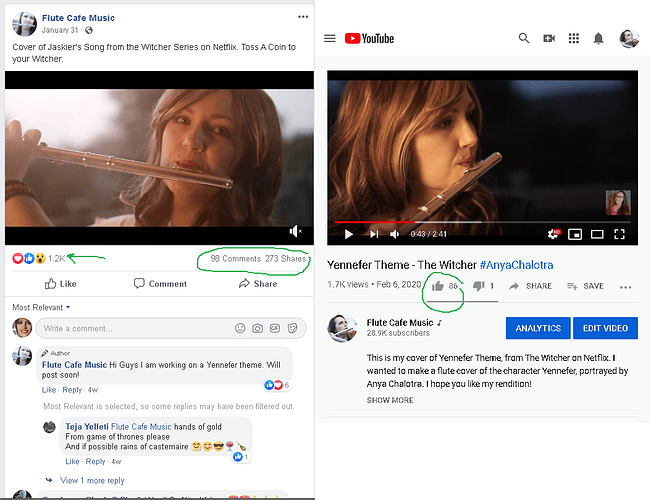Image resolution: width=651 pixels, height=500 pixels.
Task: Play the Facebook flute video
Action: 159,158
